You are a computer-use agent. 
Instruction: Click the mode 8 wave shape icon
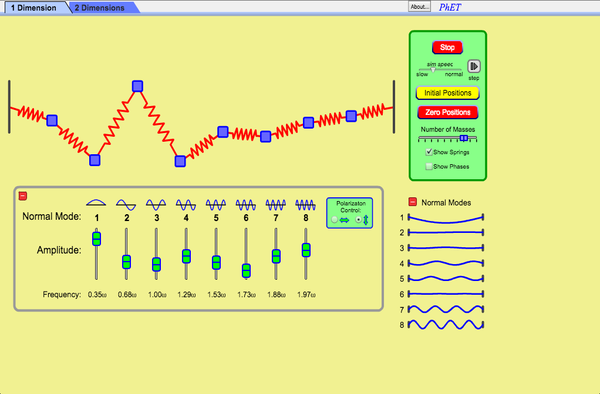point(305,205)
